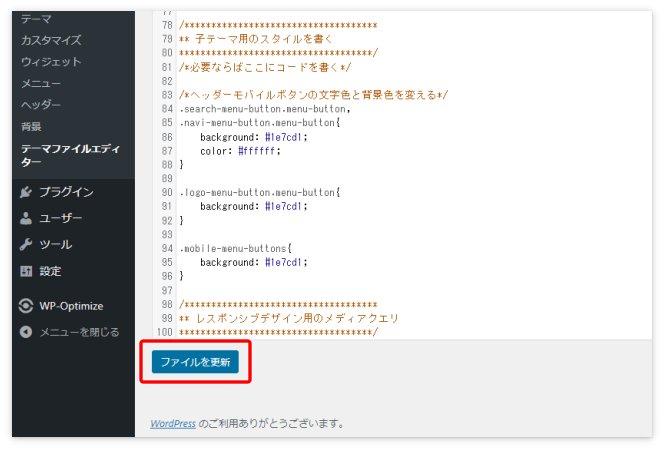Click the ユーザー person icon
The height and width of the screenshot is (450, 664).
(26, 218)
